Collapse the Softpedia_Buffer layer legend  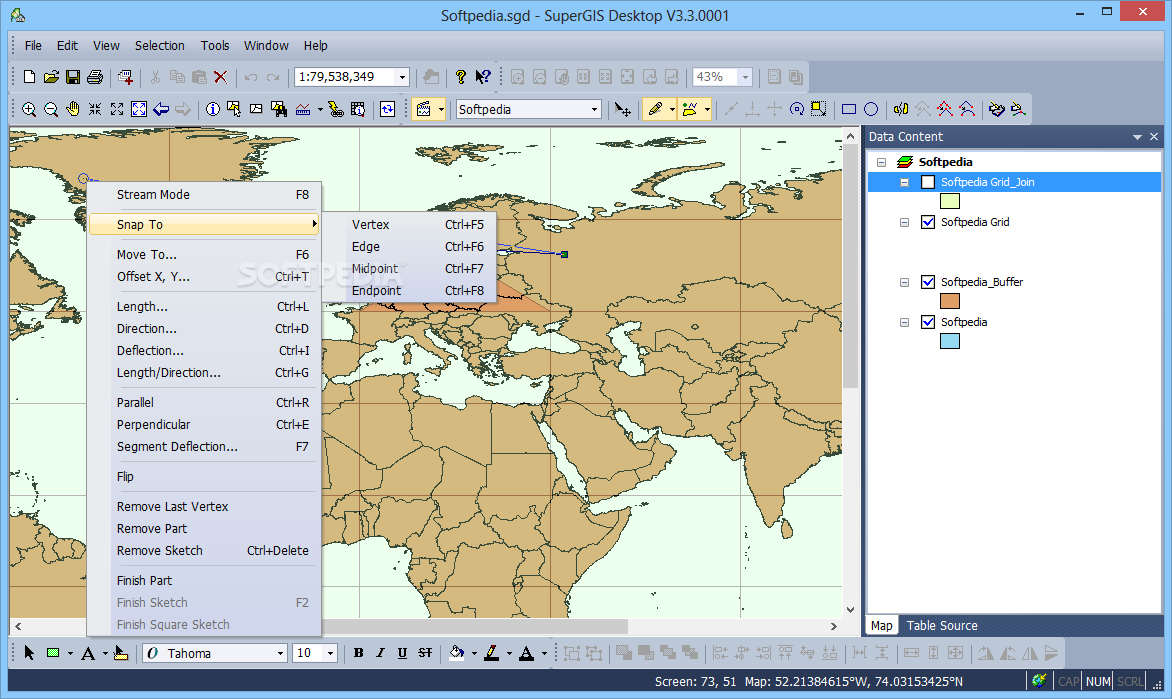904,283
